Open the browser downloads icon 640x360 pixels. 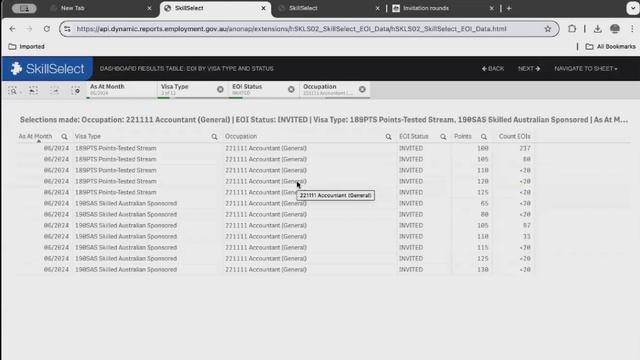(598, 29)
